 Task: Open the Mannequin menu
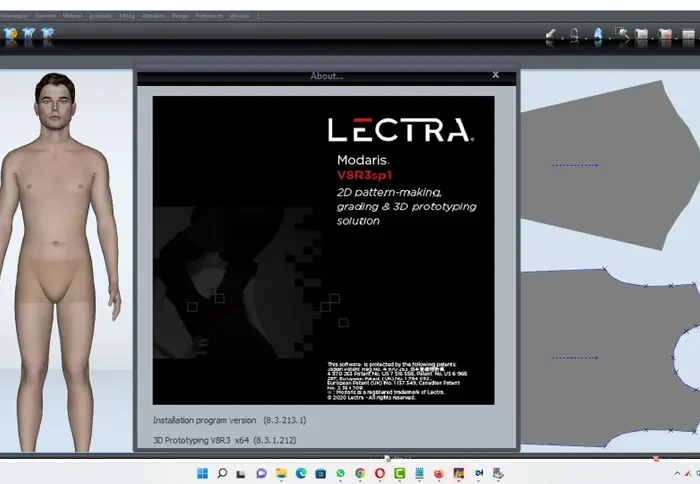(14, 16)
